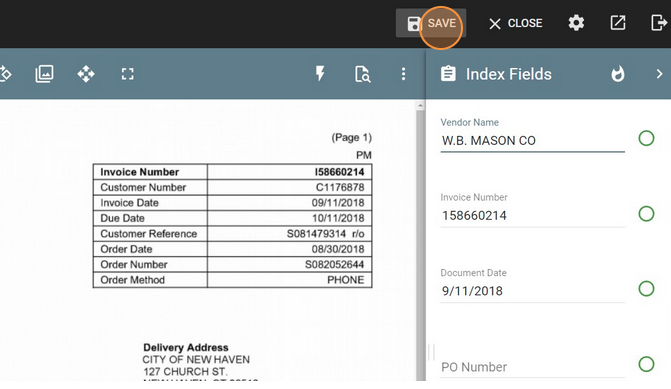Click the document viewer vertical scrollbar
Image resolution: width=671 pixels, height=389 pixels.
pyautogui.click(x=420, y=241)
